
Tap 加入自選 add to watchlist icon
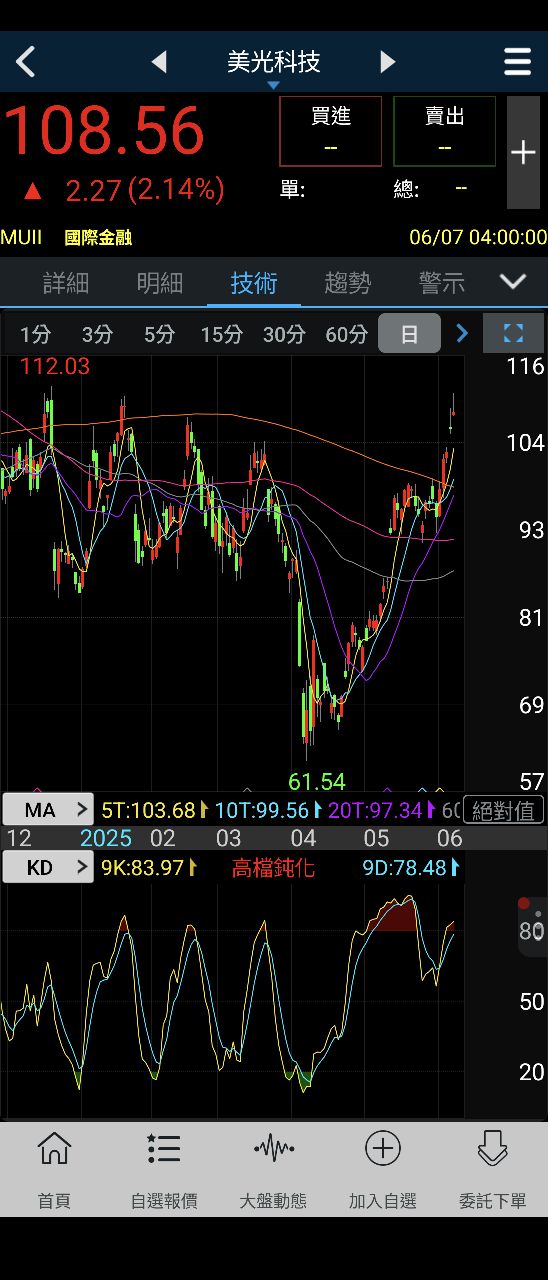pyautogui.click(x=383, y=1169)
